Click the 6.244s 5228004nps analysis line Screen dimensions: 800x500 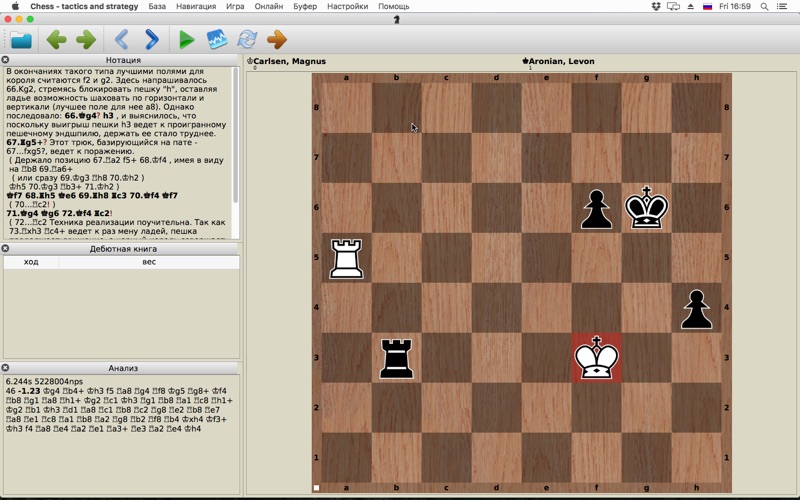tap(44, 382)
